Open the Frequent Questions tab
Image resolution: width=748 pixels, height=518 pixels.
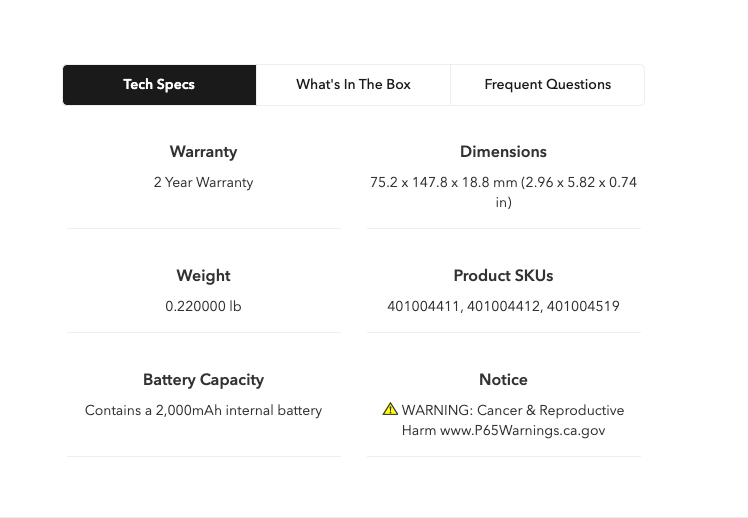pyautogui.click(x=547, y=85)
